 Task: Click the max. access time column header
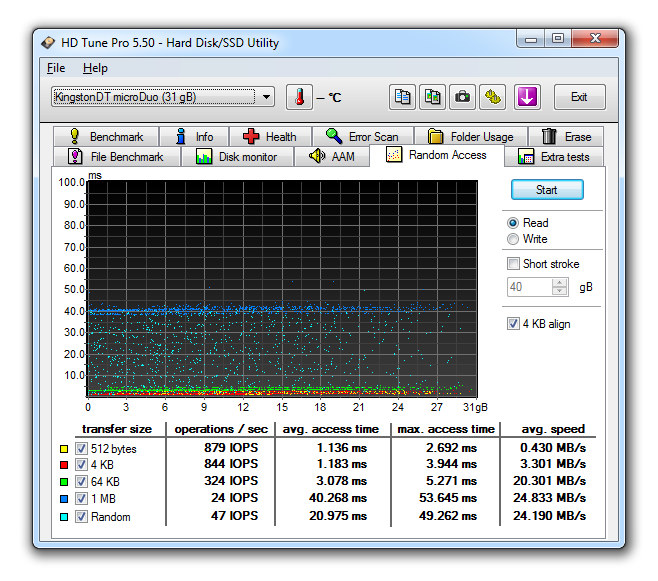tap(446, 429)
